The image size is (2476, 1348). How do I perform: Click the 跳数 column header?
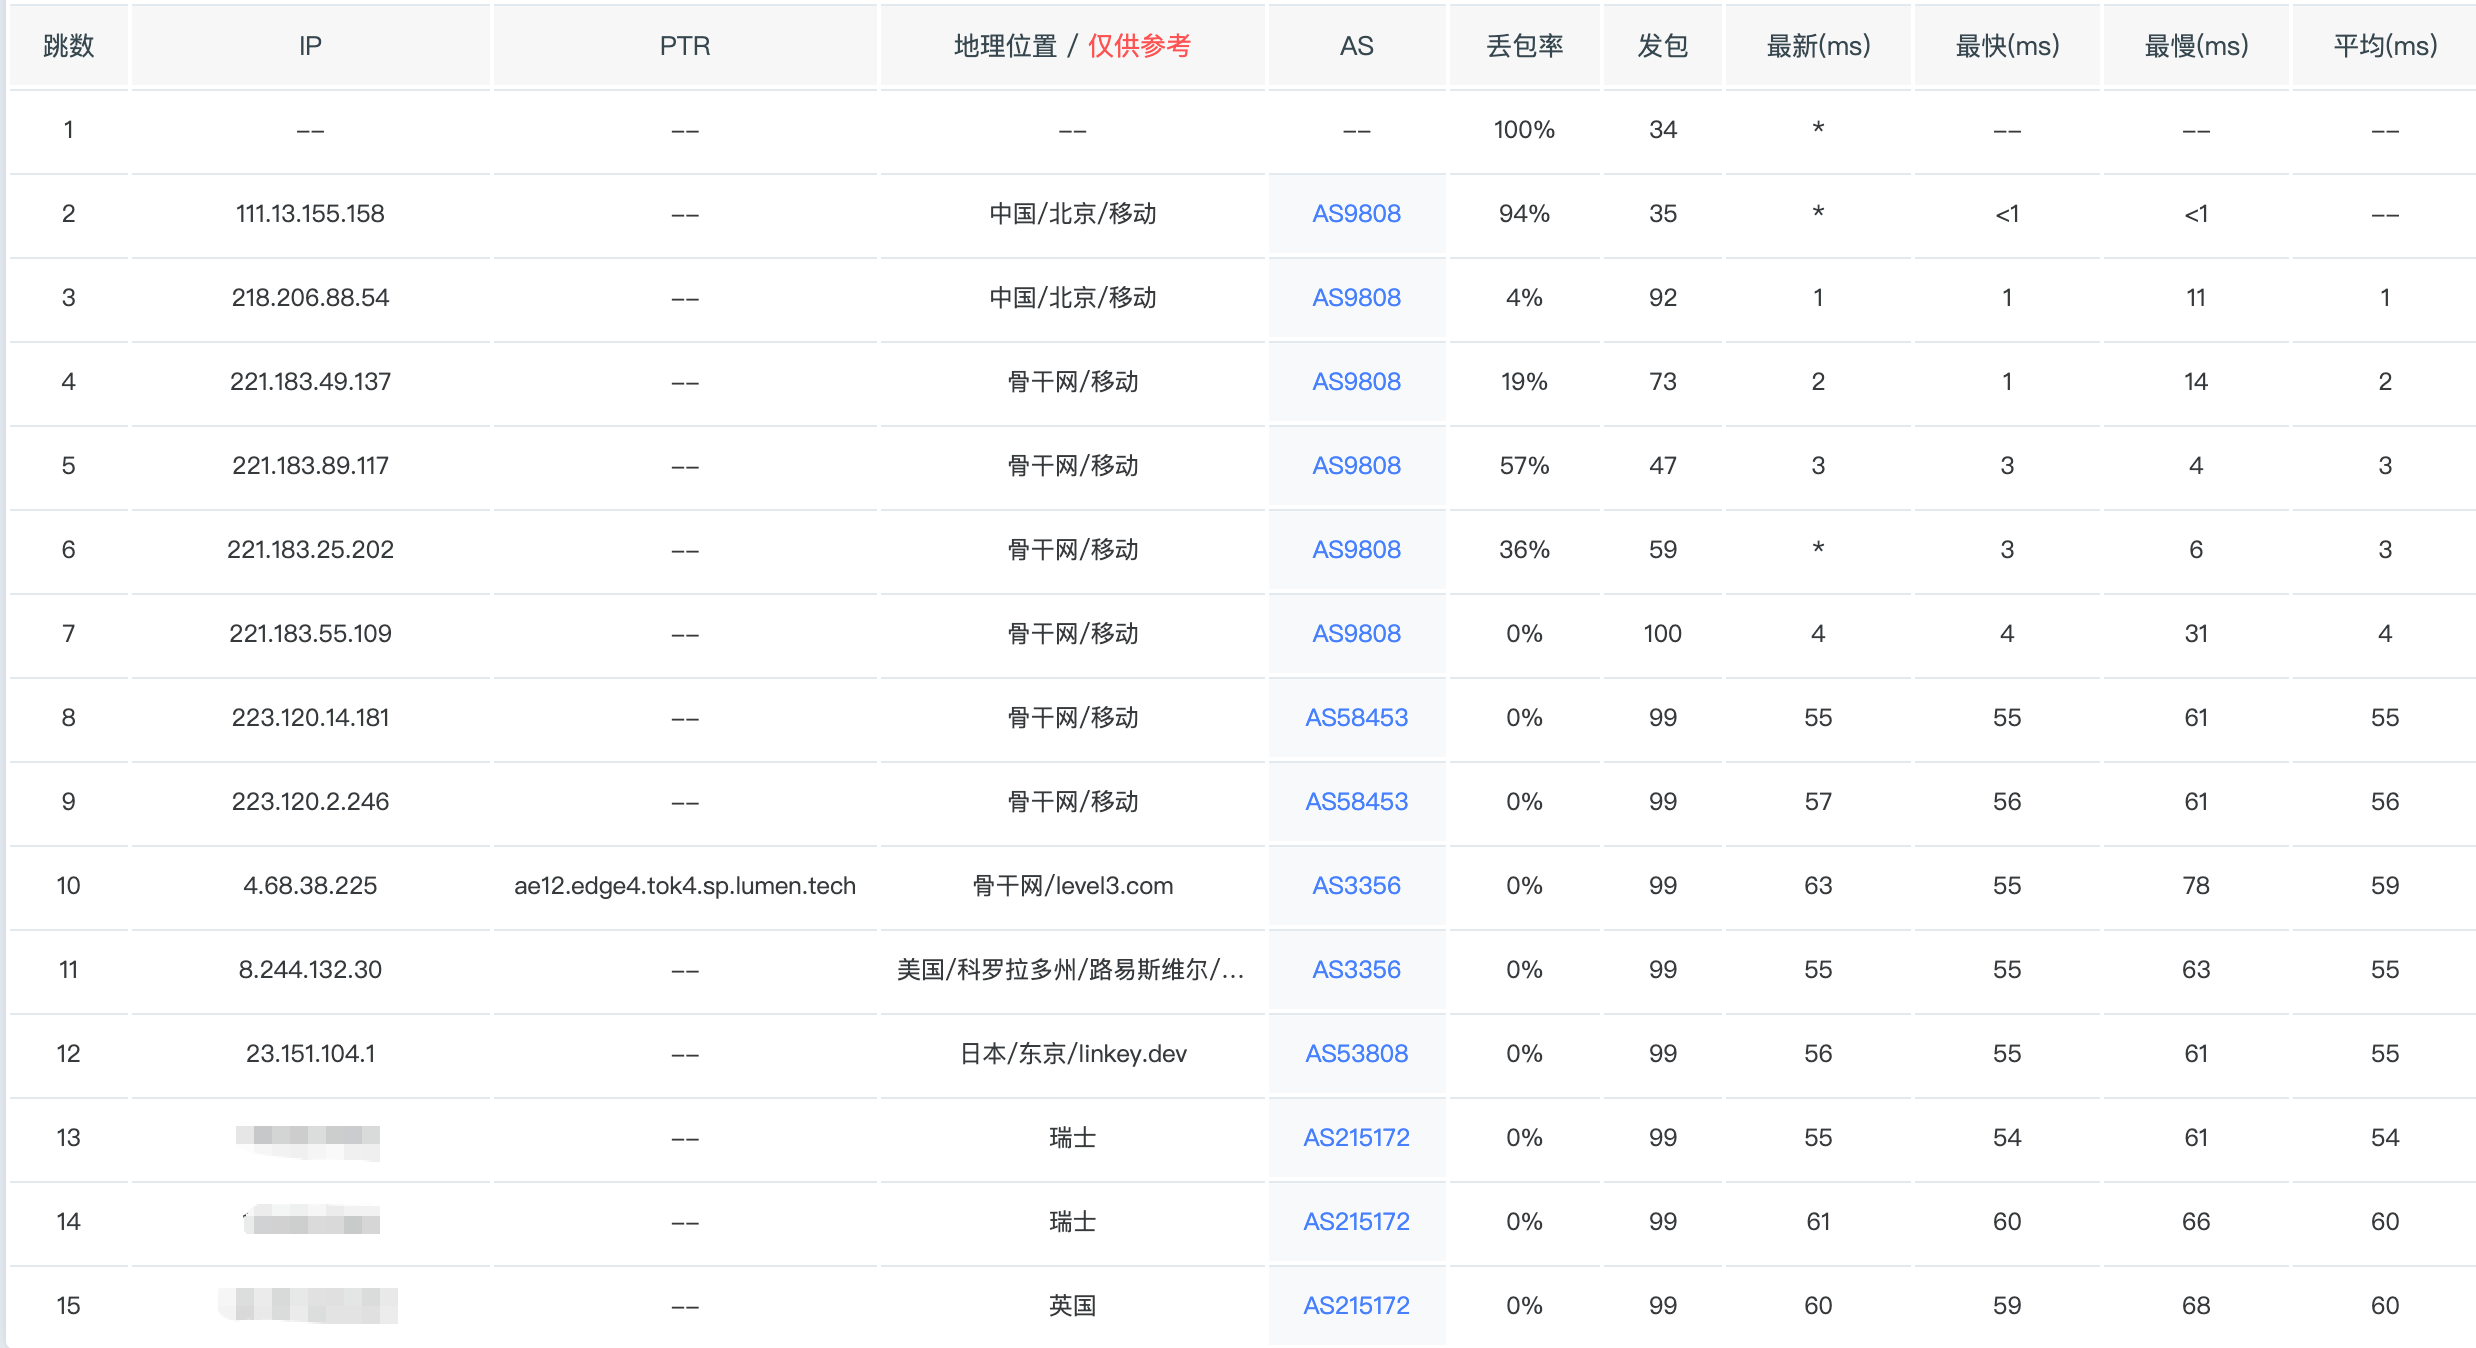[x=68, y=46]
